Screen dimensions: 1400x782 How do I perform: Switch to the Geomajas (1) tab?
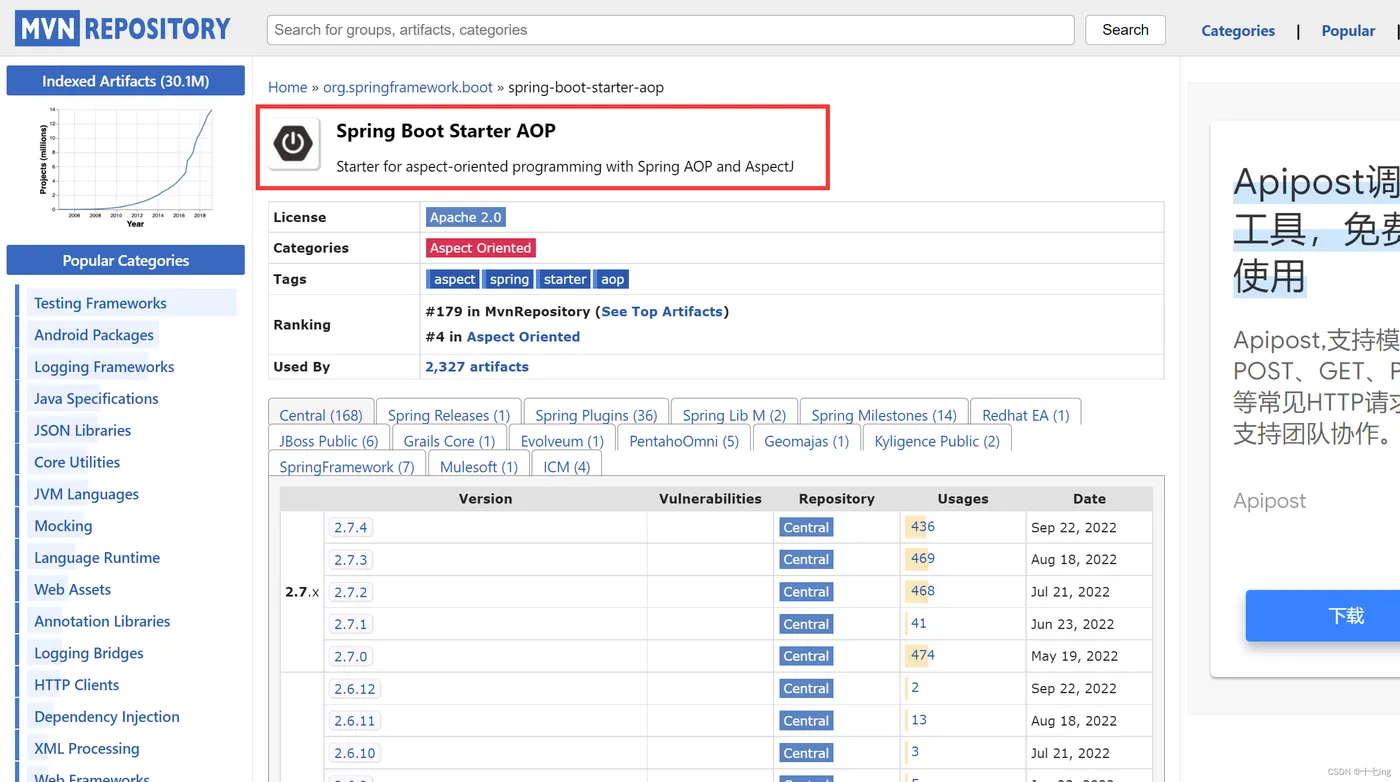pos(806,440)
